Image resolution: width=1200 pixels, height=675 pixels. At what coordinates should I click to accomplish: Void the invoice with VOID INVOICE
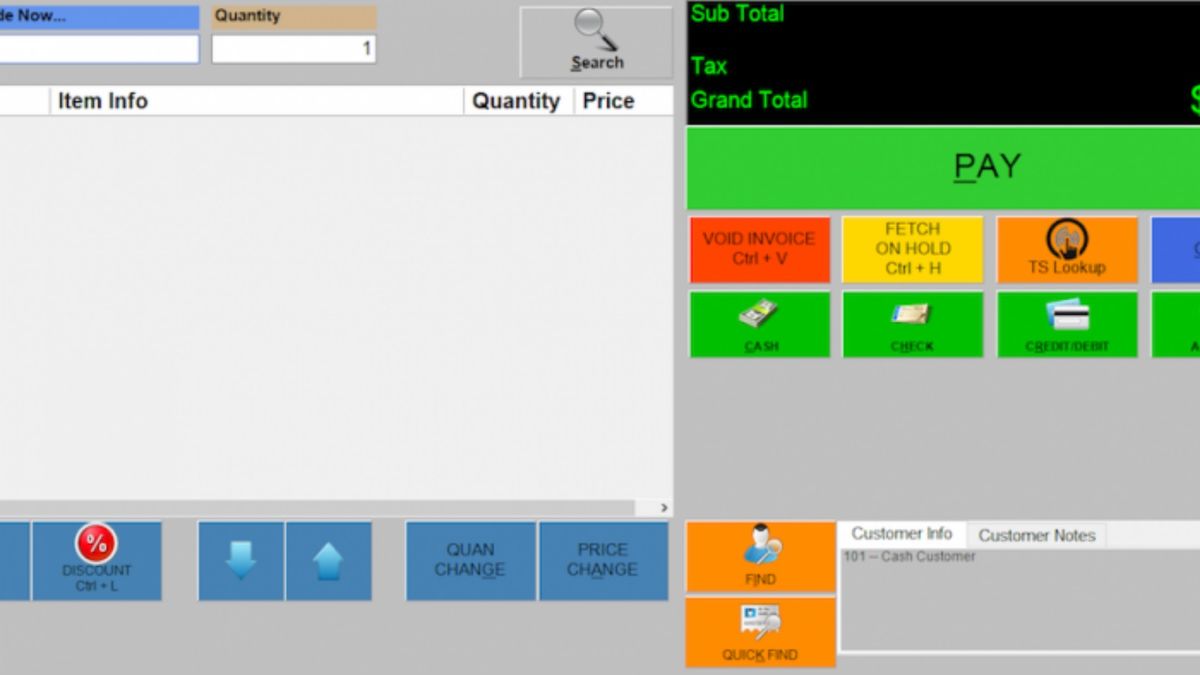click(759, 249)
